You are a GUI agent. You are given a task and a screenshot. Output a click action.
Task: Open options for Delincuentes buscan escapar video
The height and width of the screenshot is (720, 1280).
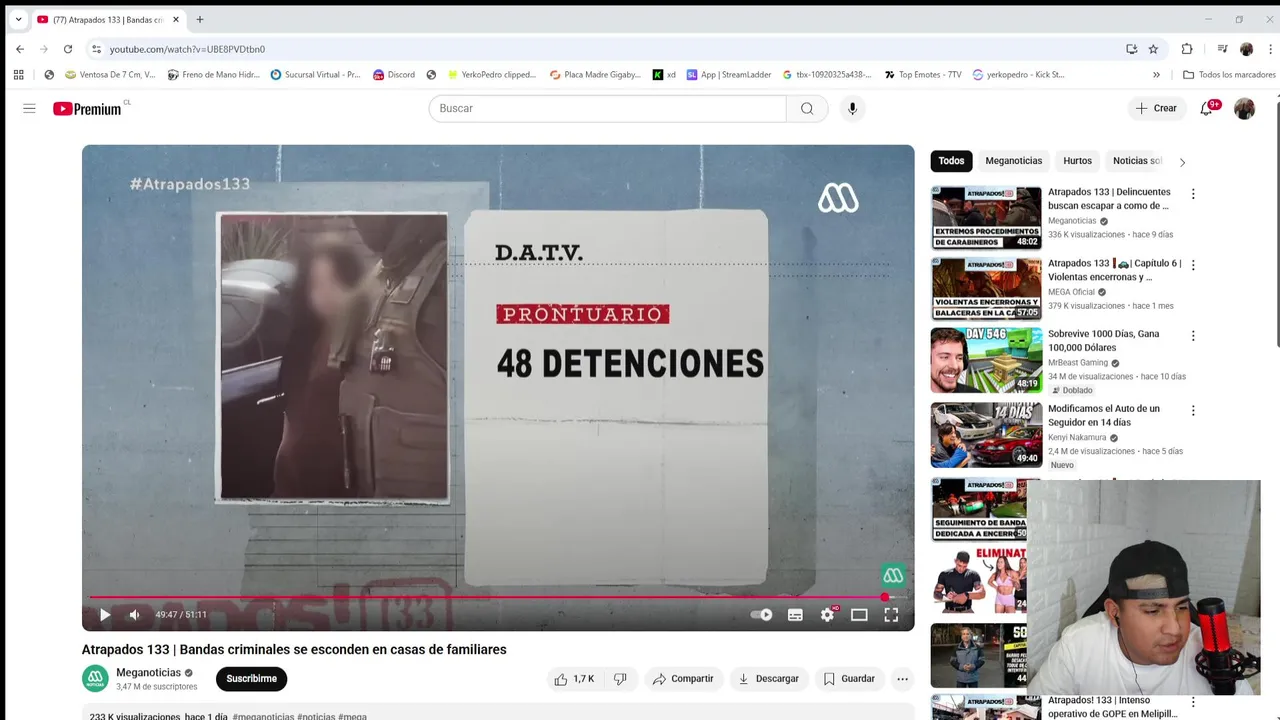tap(1192, 194)
